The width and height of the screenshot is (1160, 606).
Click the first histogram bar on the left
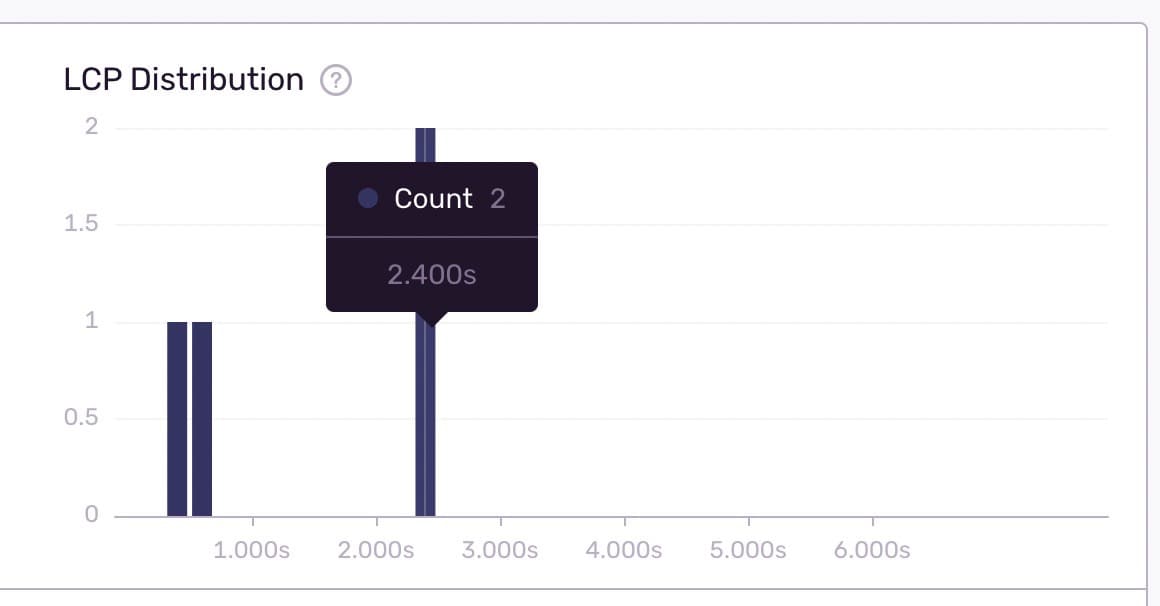(177, 418)
